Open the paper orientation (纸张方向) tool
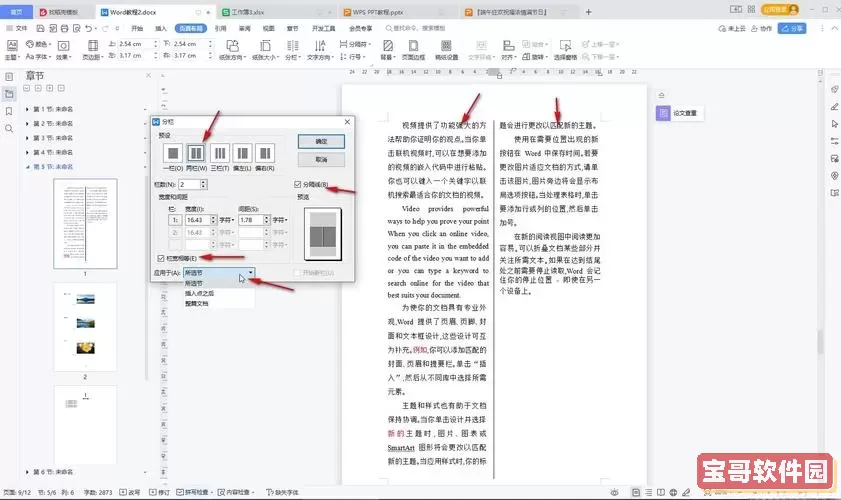This screenshot has height=500, width=841. click(x=232, y=49)
